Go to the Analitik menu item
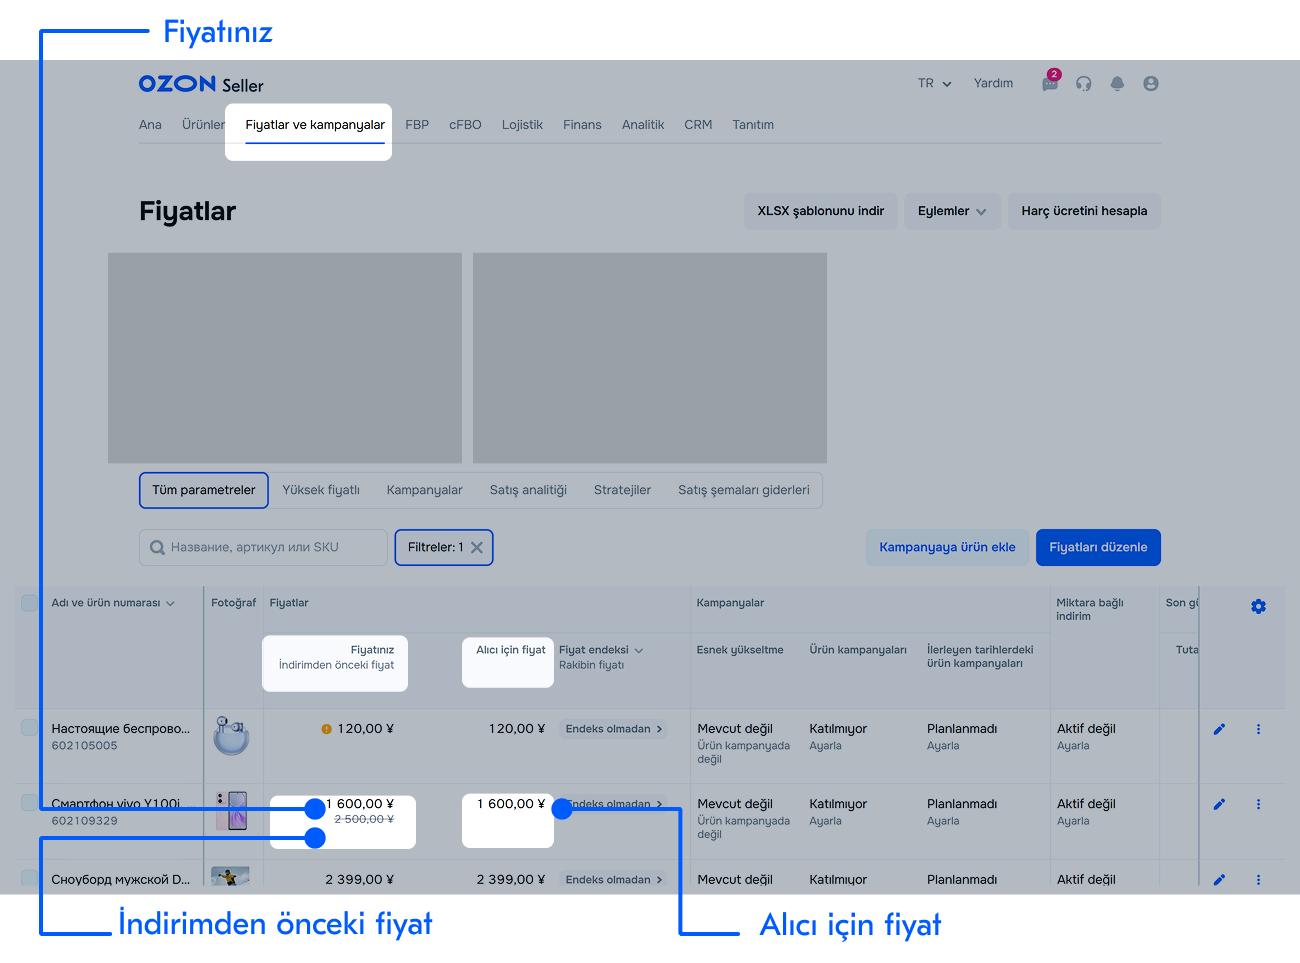1300x963 pixels. tap(642, 125)
